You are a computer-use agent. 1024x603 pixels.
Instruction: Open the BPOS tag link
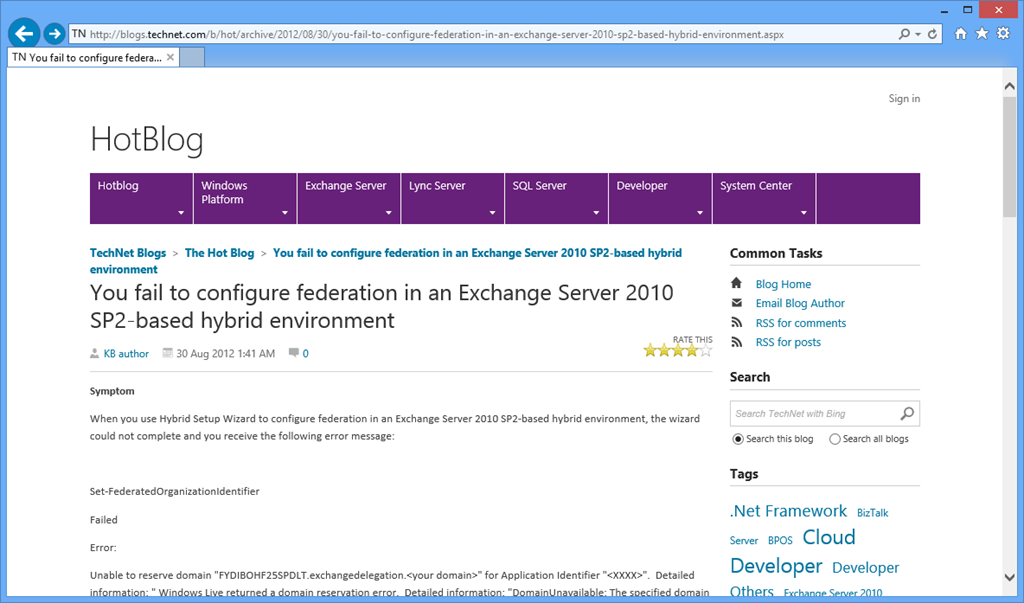pyautogui.click(x=780, y=540)
